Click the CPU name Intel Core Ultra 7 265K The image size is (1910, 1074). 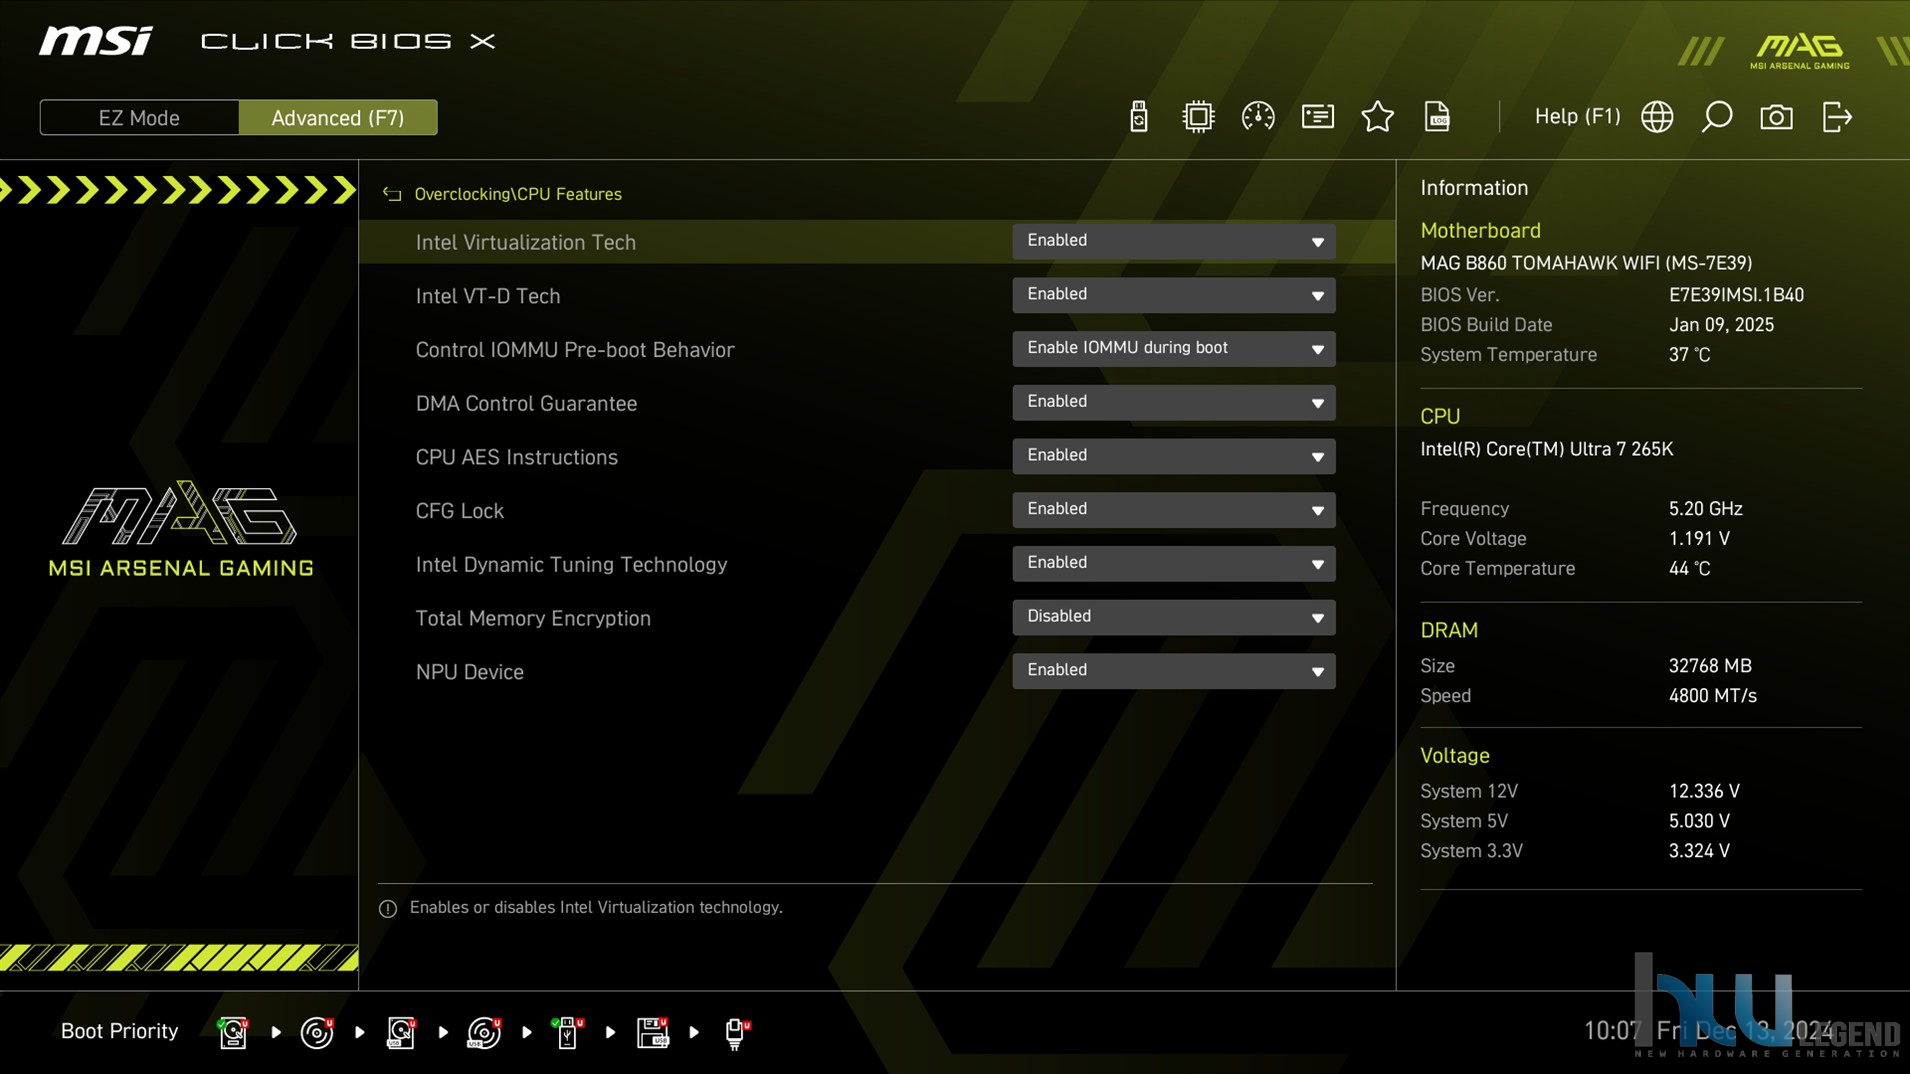point(1546,449)
